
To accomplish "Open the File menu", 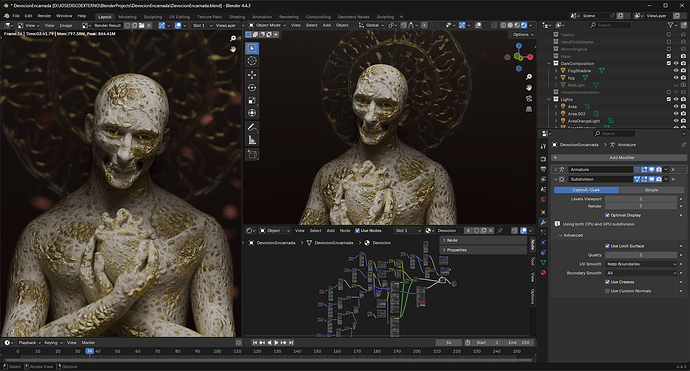I will [16, 16].
